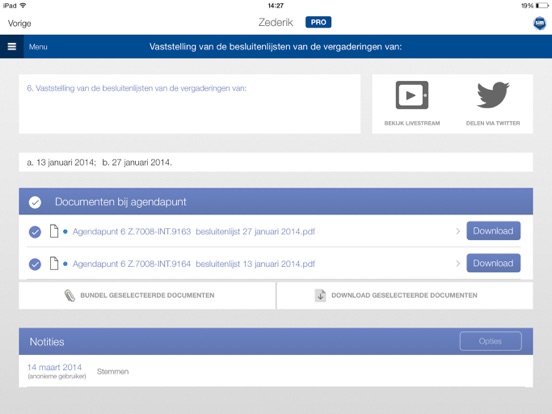Open agenda item 6 Vaststelling link
552x414 pixels.
coord(137,88)
